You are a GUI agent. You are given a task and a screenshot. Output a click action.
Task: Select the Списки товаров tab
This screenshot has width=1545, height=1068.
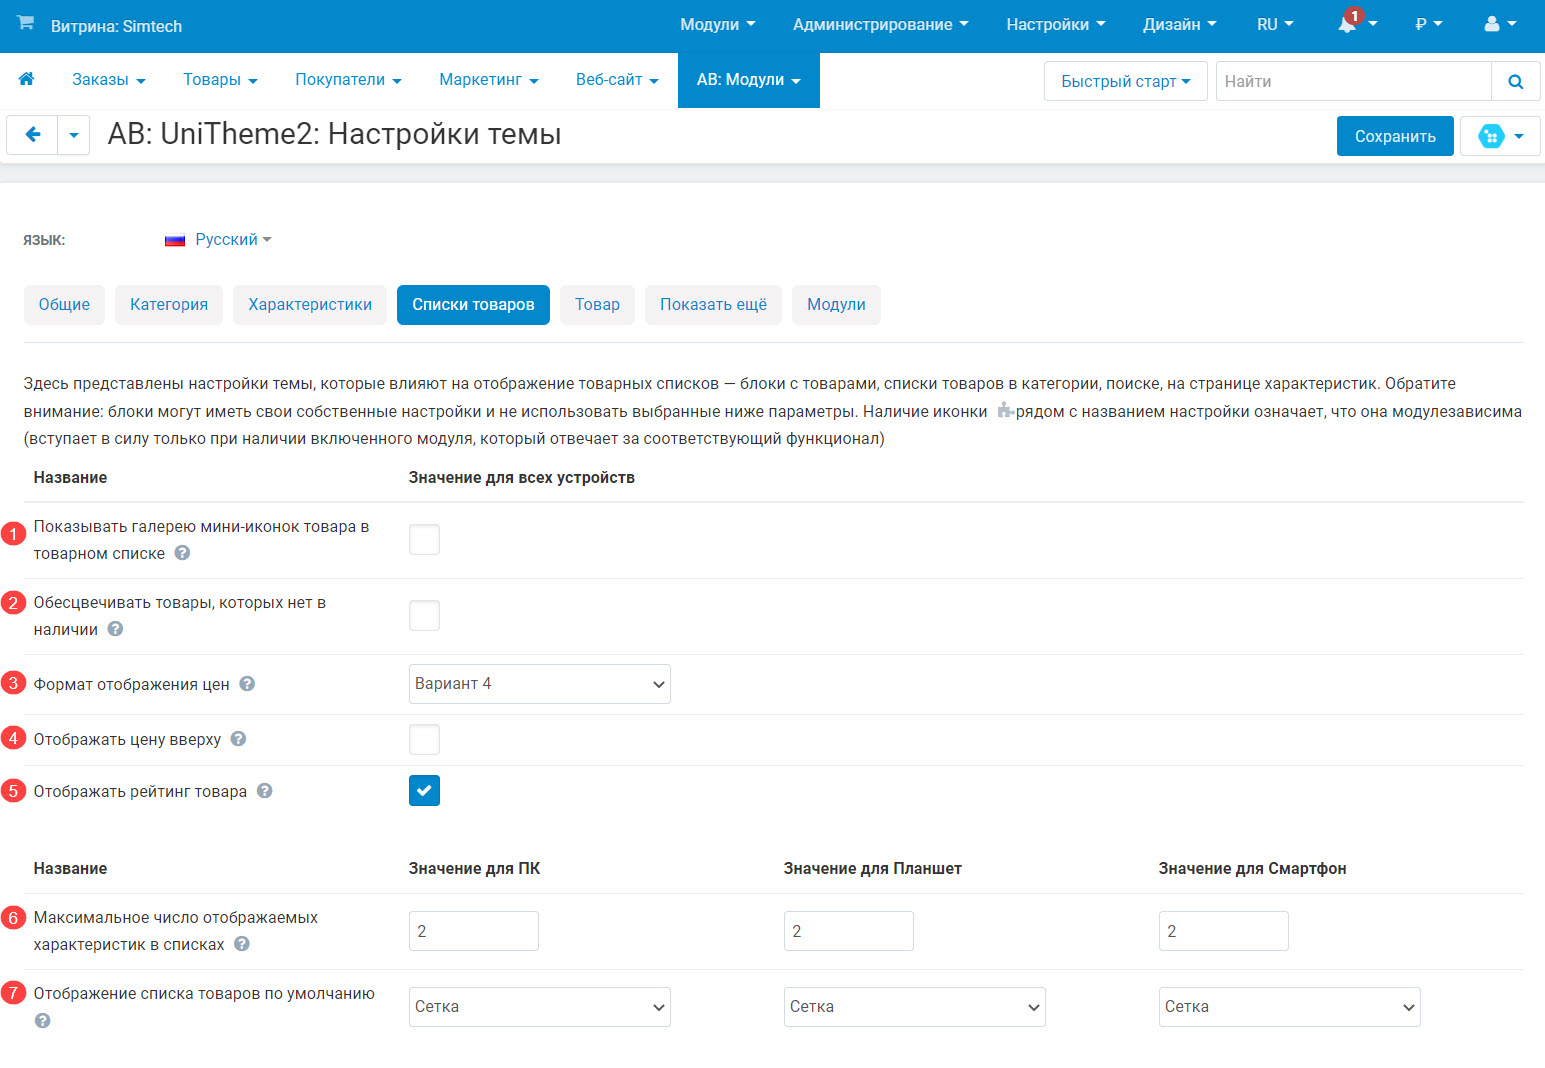tap(473, 305)
